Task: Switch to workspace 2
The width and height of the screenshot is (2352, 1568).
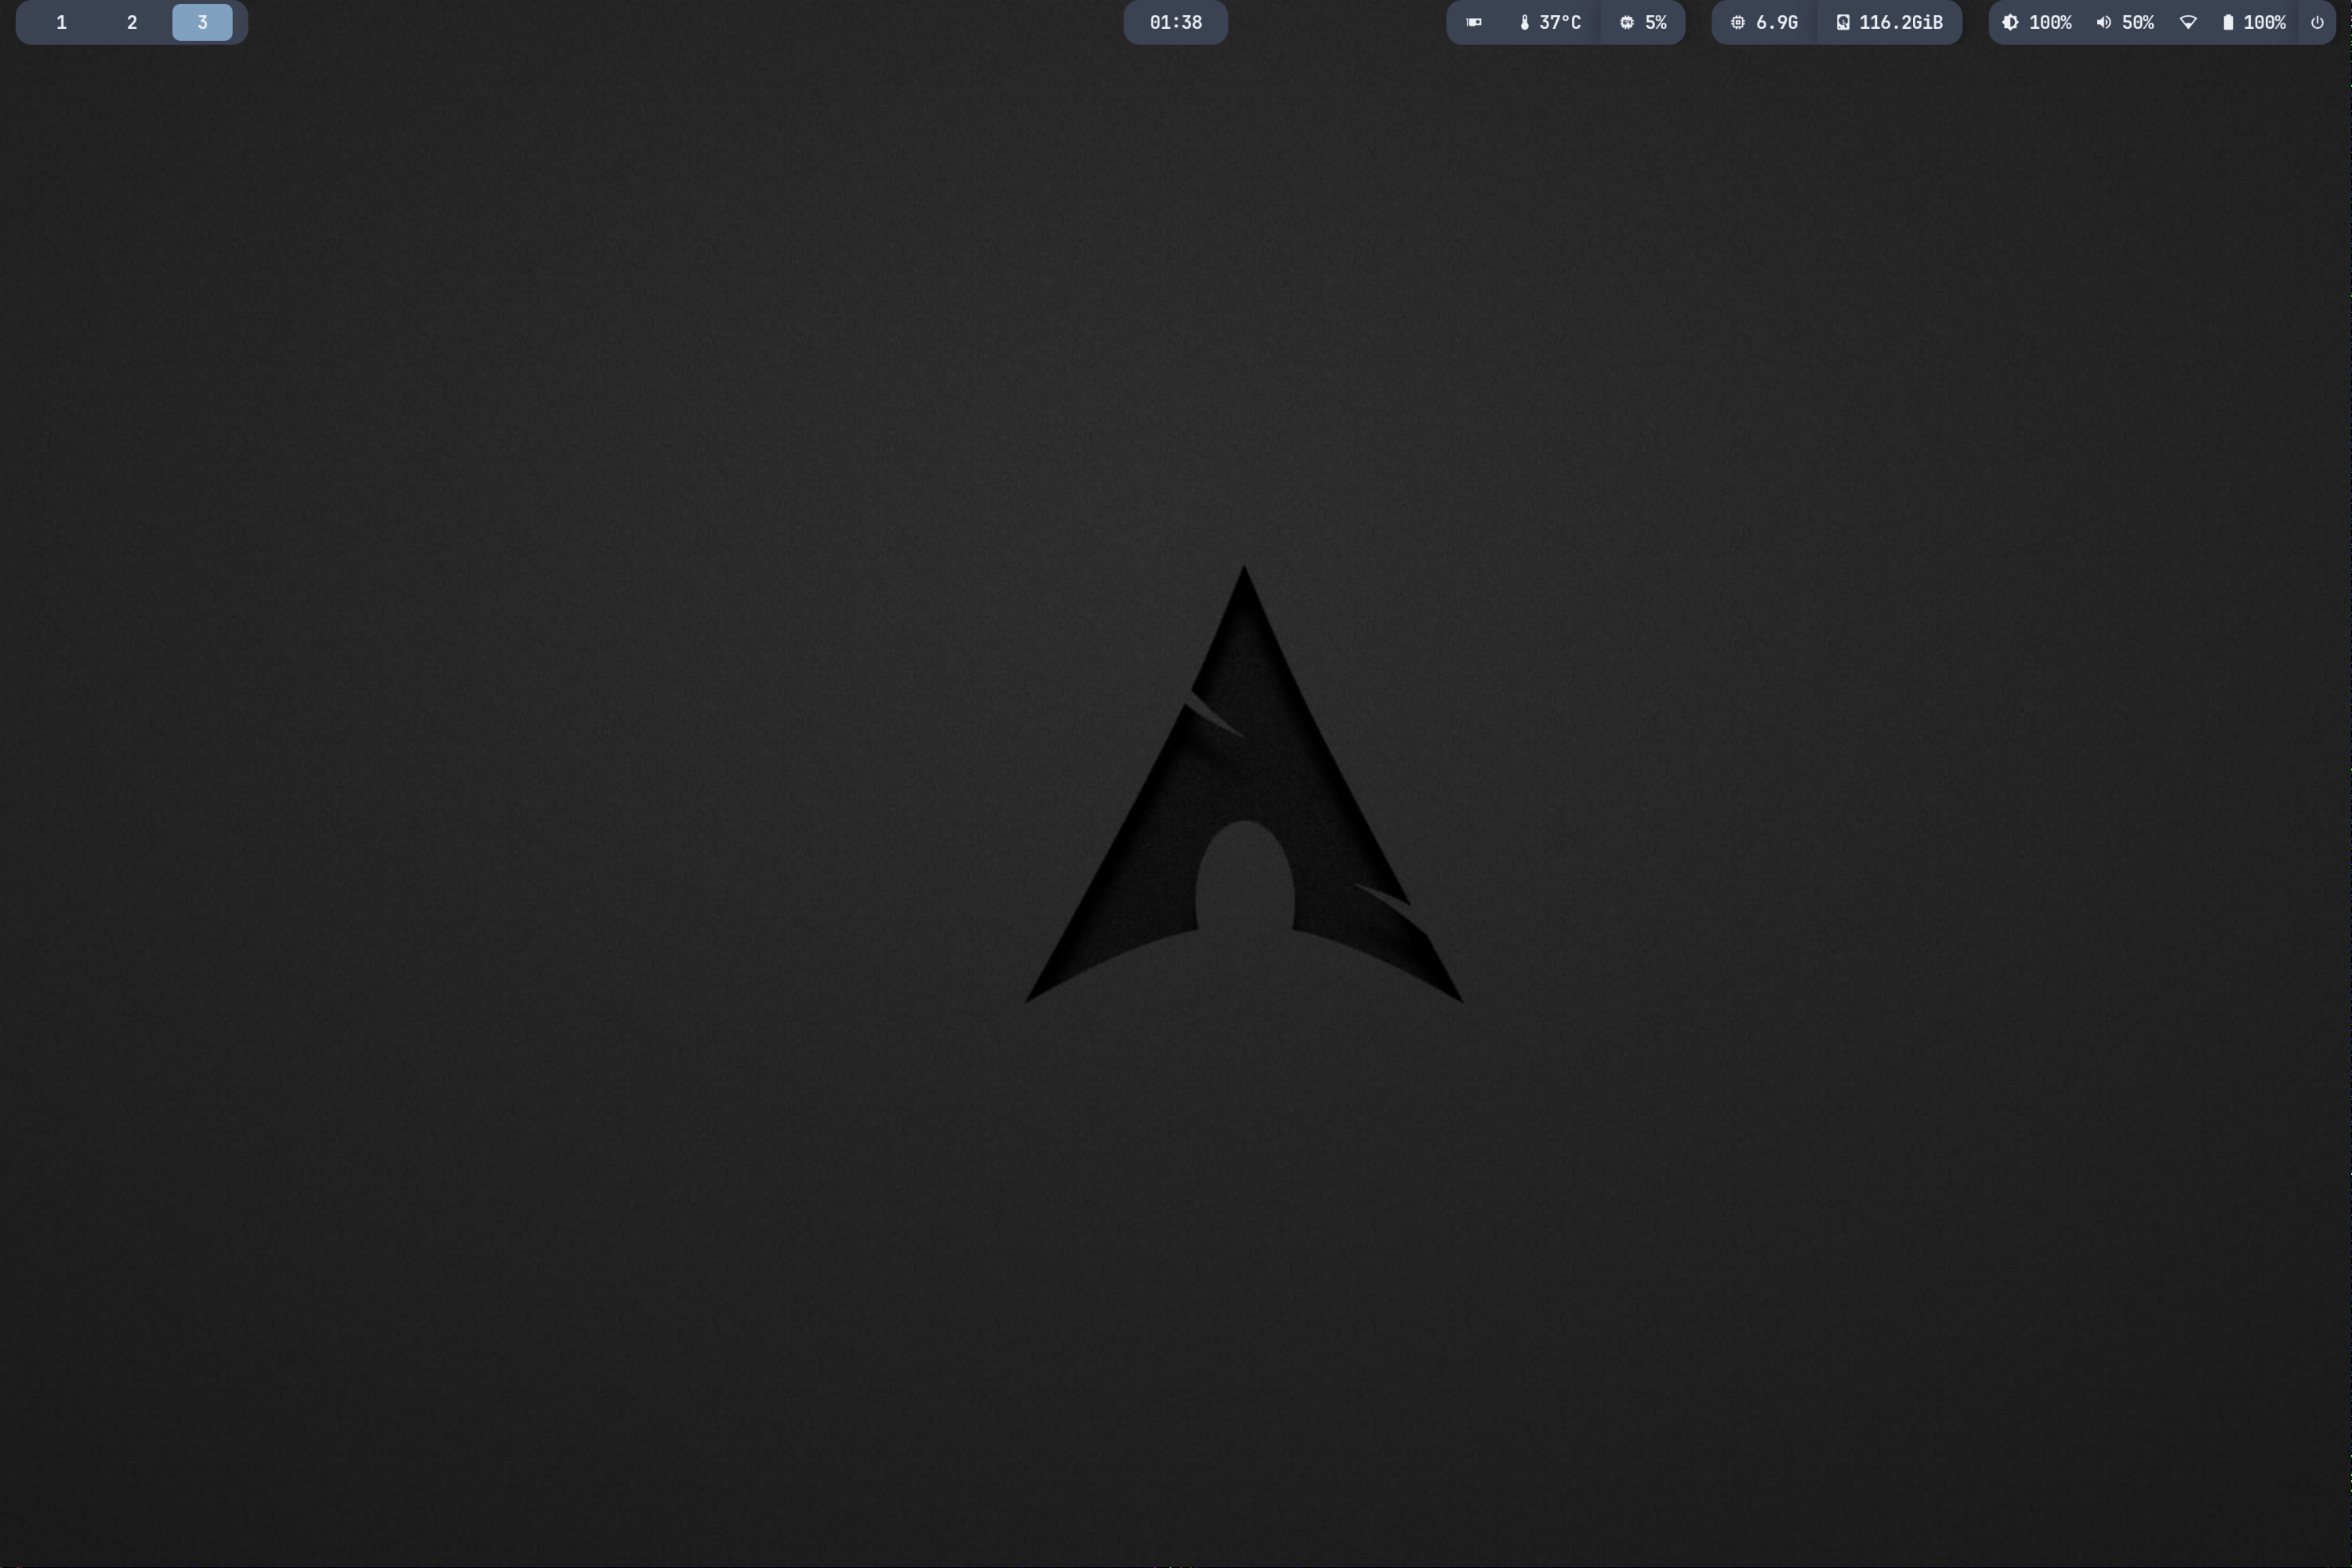Action: tap(132, 22)
